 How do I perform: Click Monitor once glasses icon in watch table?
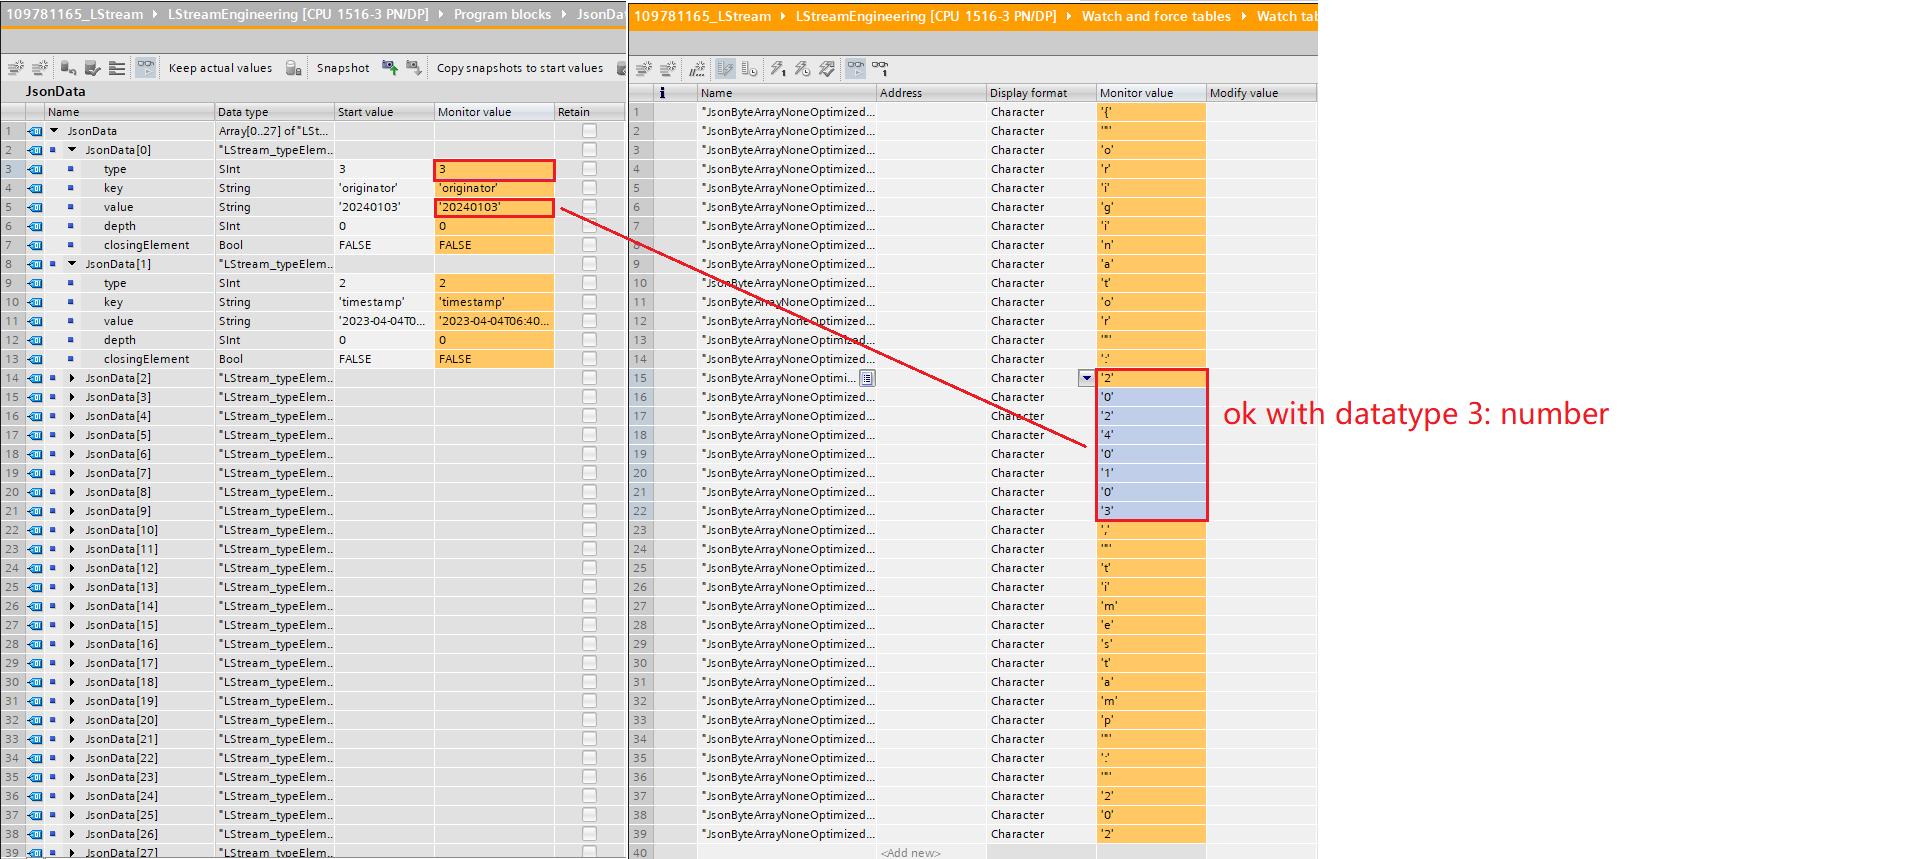[x=880, y=68]
